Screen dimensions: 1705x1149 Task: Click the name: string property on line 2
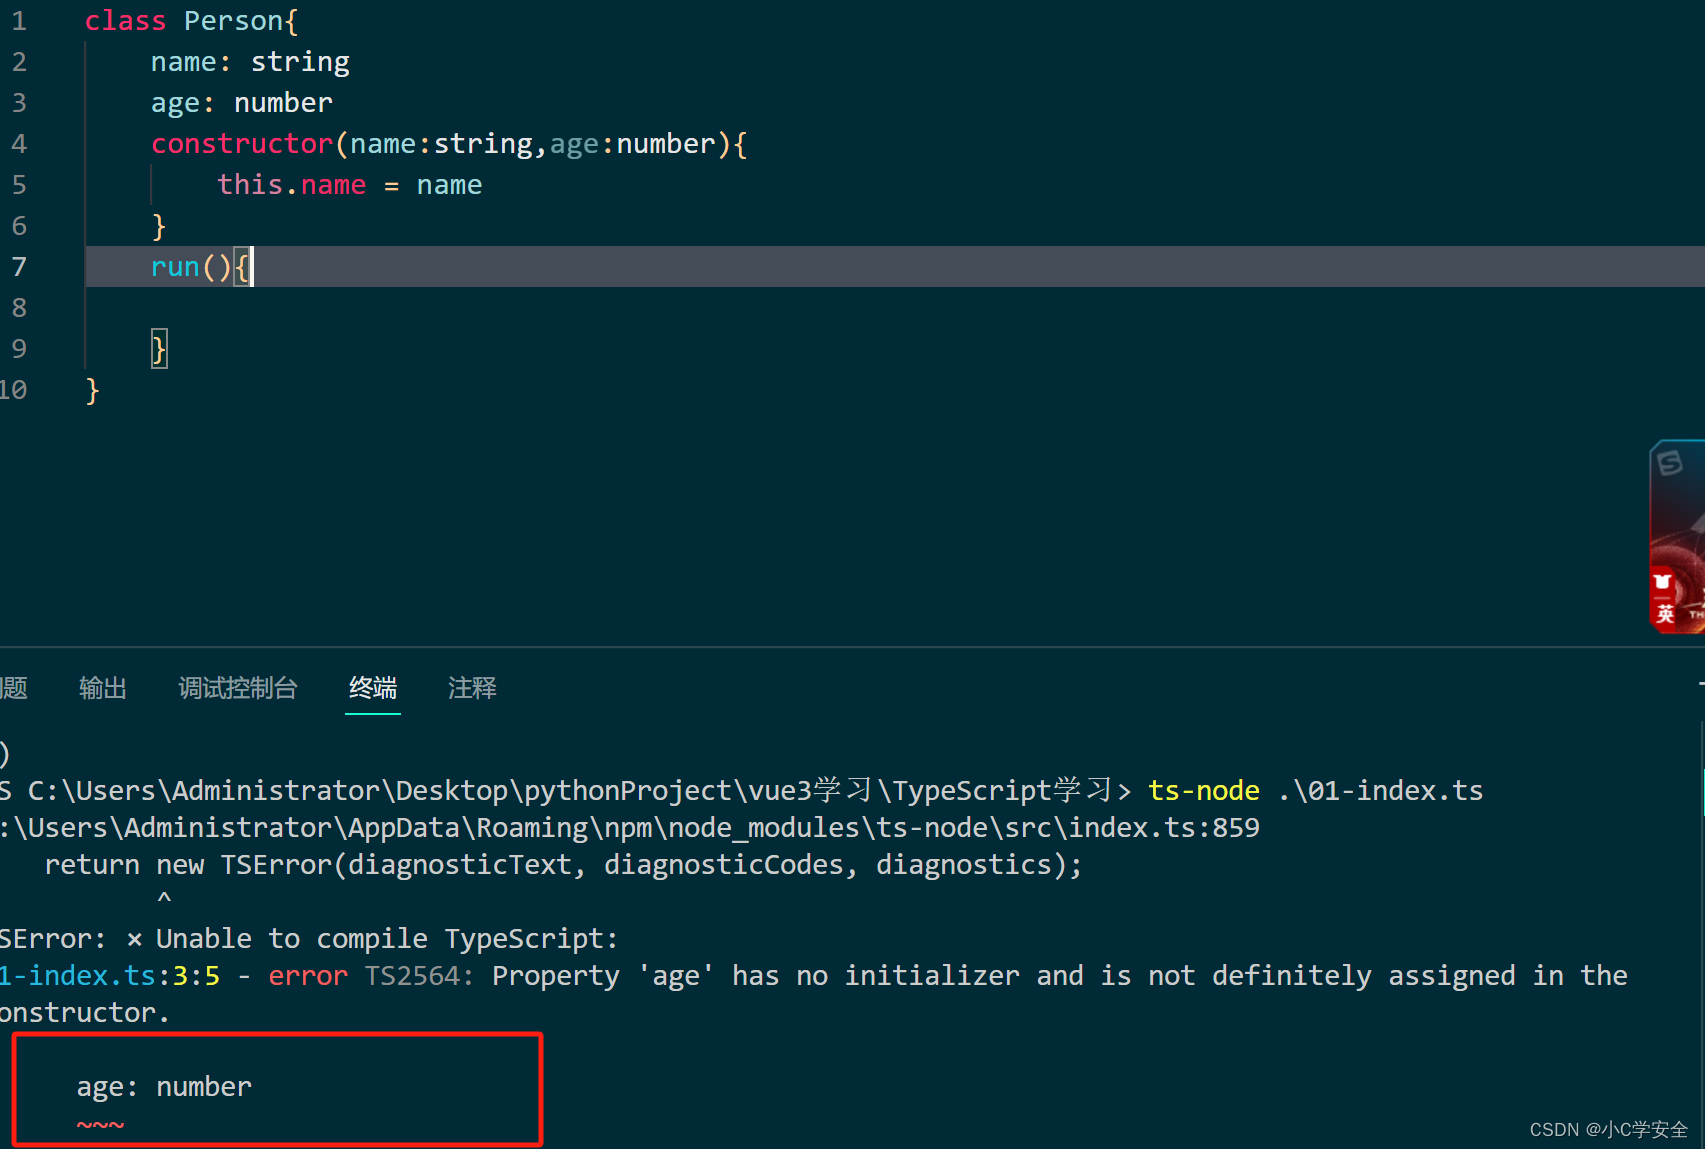click(250, 61)
